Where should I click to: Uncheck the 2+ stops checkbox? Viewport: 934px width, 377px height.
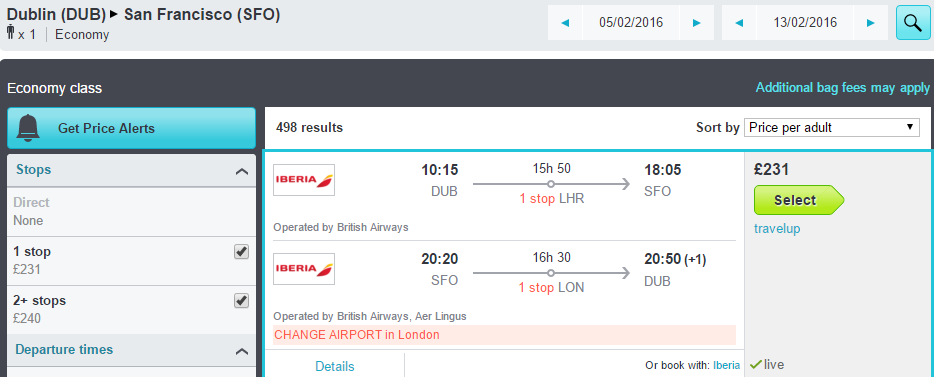pyautogui.click(x=241, y=301)
